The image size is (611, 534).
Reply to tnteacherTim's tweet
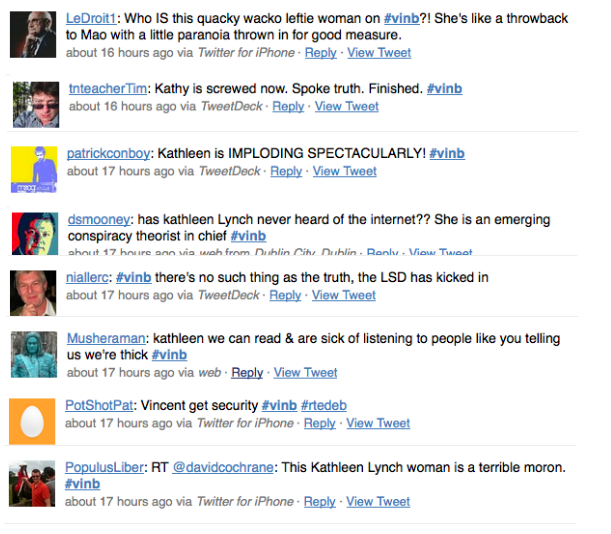288,106
